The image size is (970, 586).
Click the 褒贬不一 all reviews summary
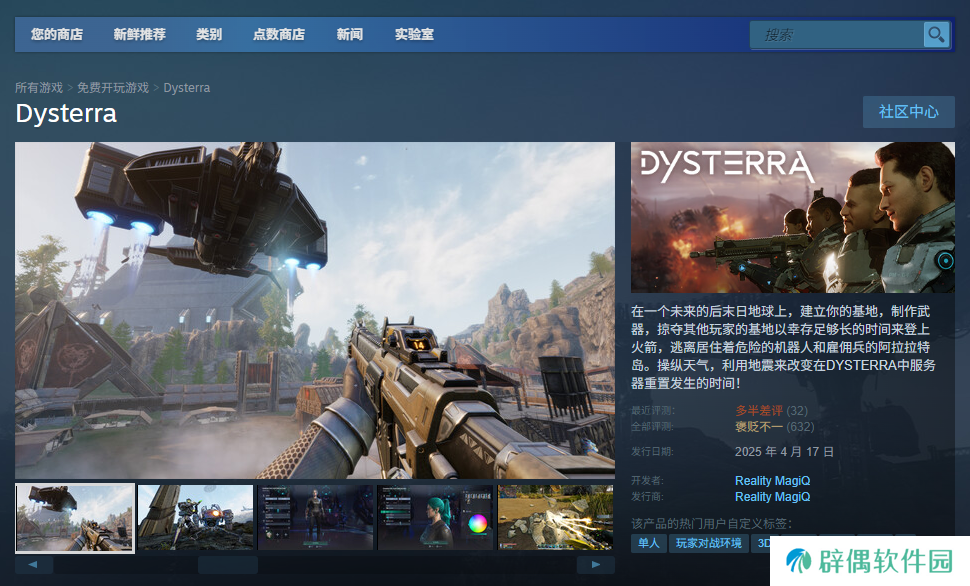click(x=759, y=426)
